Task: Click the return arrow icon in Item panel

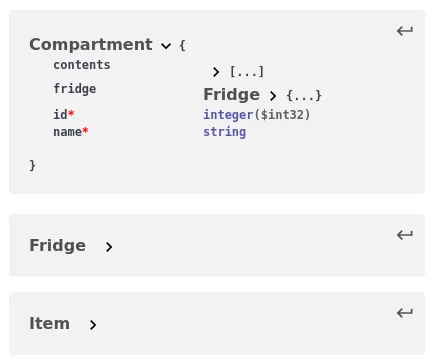Action: [405, 313]
